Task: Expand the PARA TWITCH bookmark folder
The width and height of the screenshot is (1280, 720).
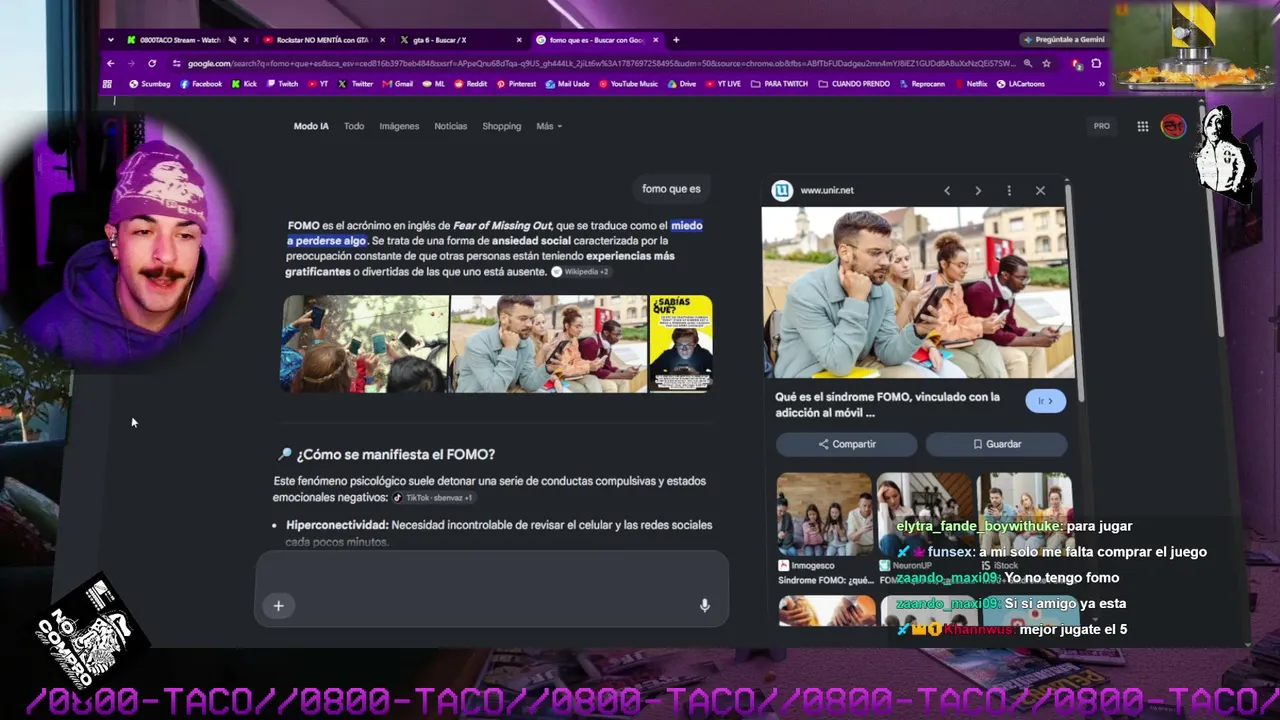Action: tap(779, 84)
